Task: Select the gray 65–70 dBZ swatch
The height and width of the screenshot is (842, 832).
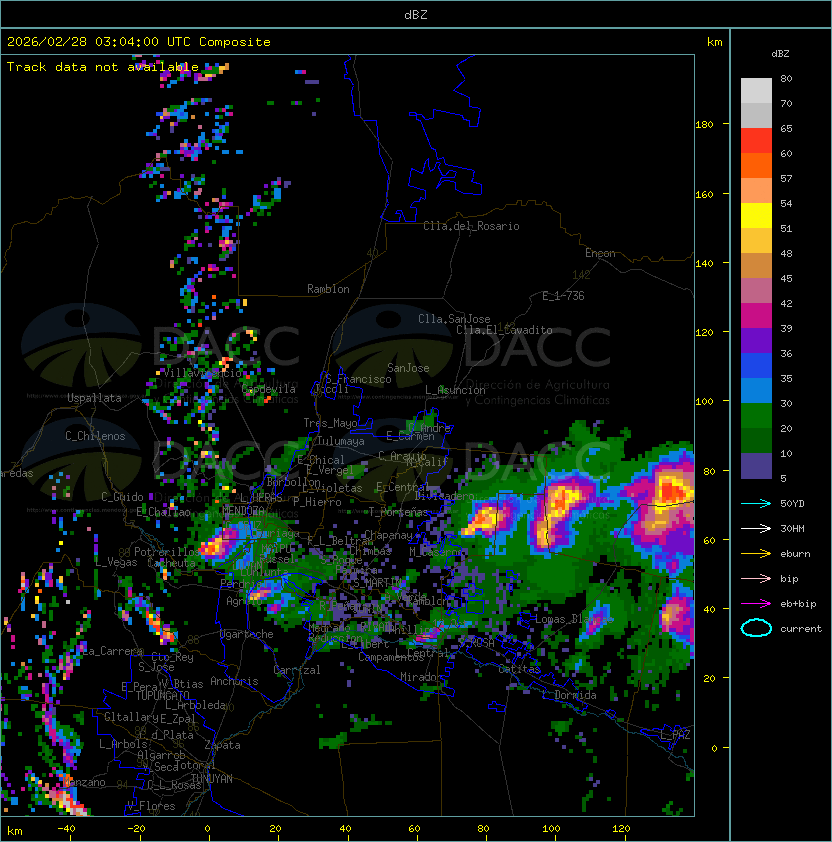Action: click(x=756, y=115)
